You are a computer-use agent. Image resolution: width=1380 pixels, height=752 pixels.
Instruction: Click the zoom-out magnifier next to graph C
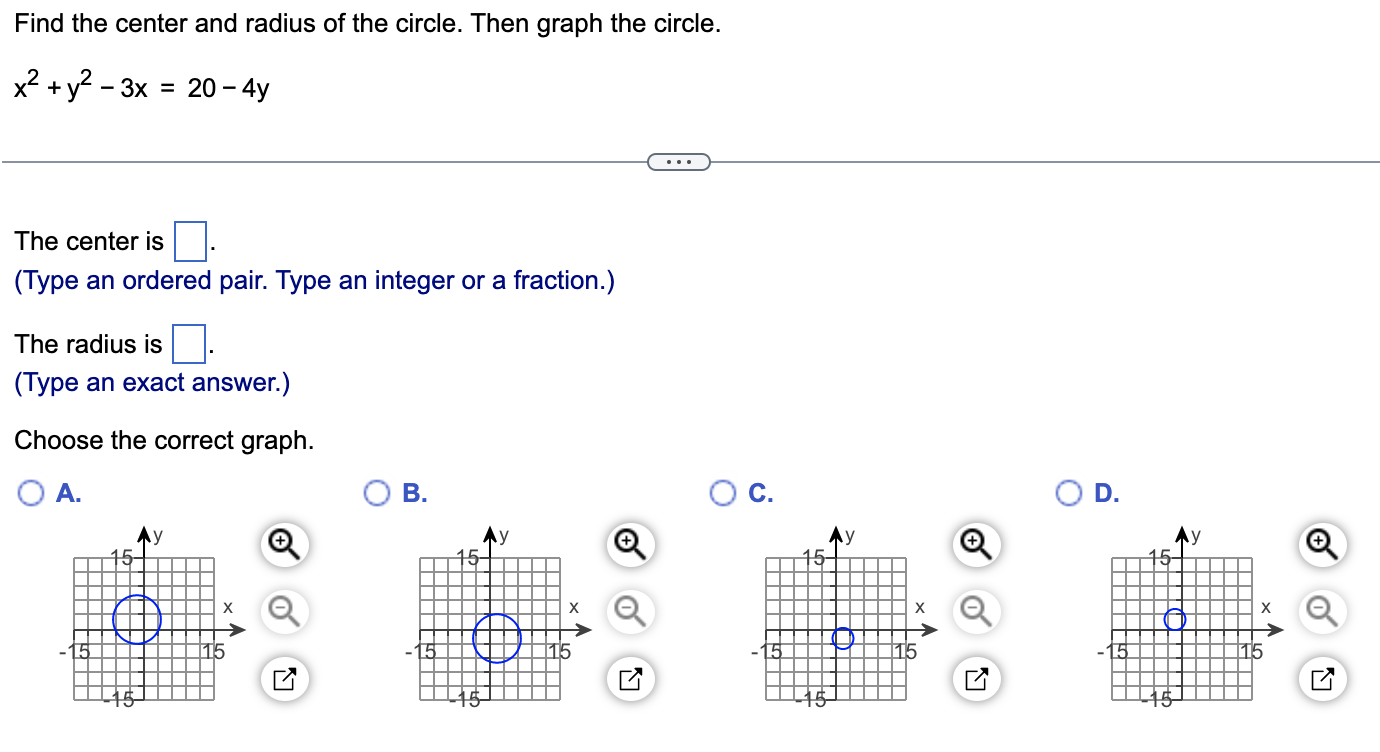tap(974, 611)
